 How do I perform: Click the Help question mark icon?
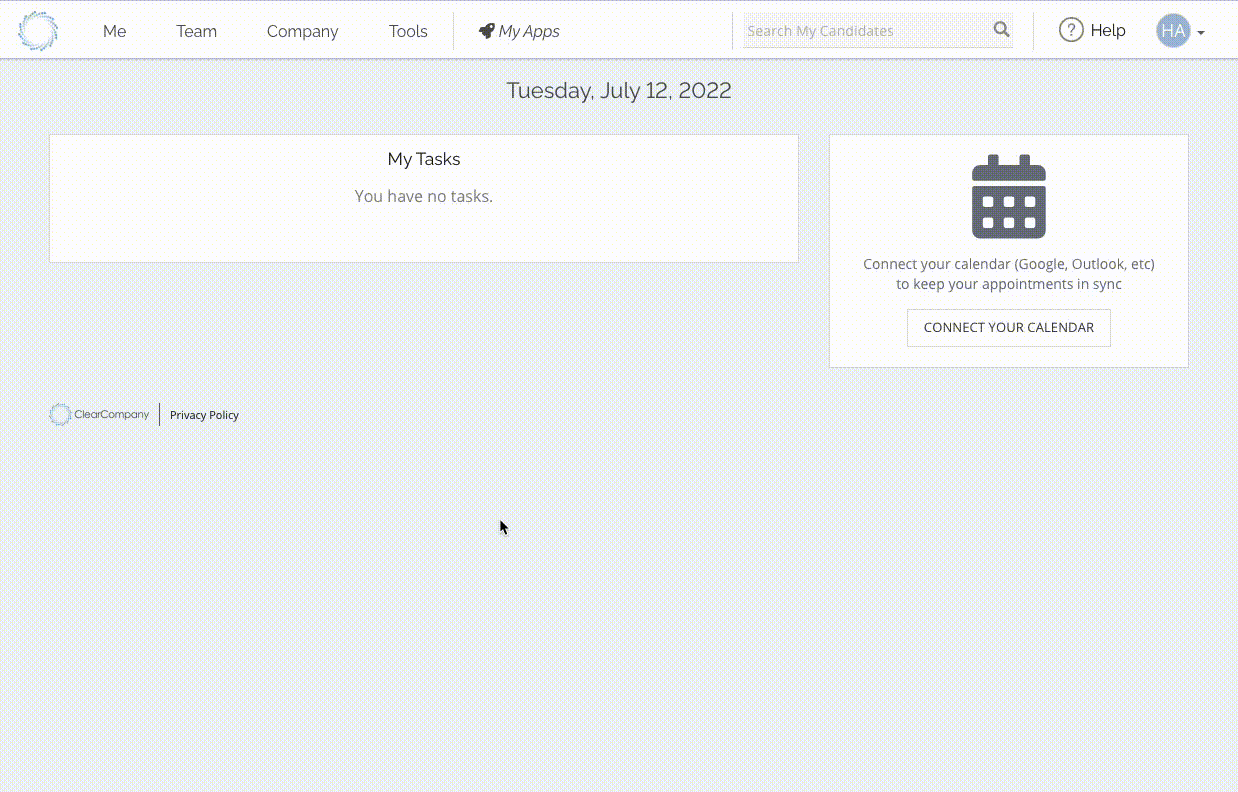(x=1071, y=31)
